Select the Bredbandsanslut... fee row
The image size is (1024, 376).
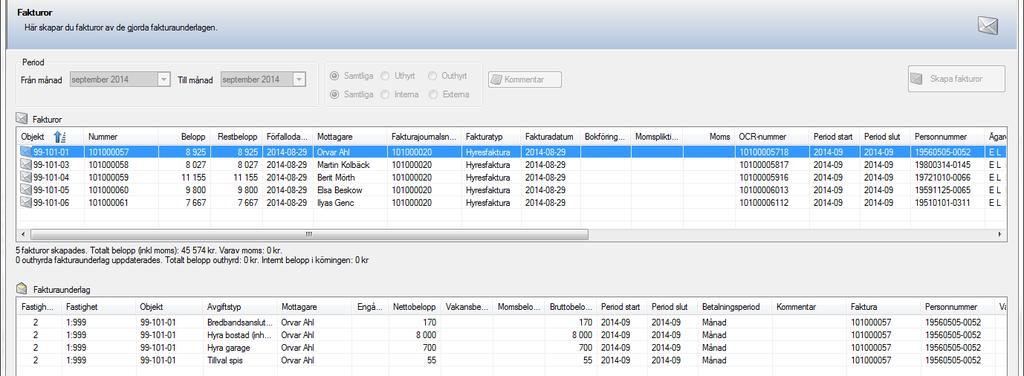click(x=512, y=322)
